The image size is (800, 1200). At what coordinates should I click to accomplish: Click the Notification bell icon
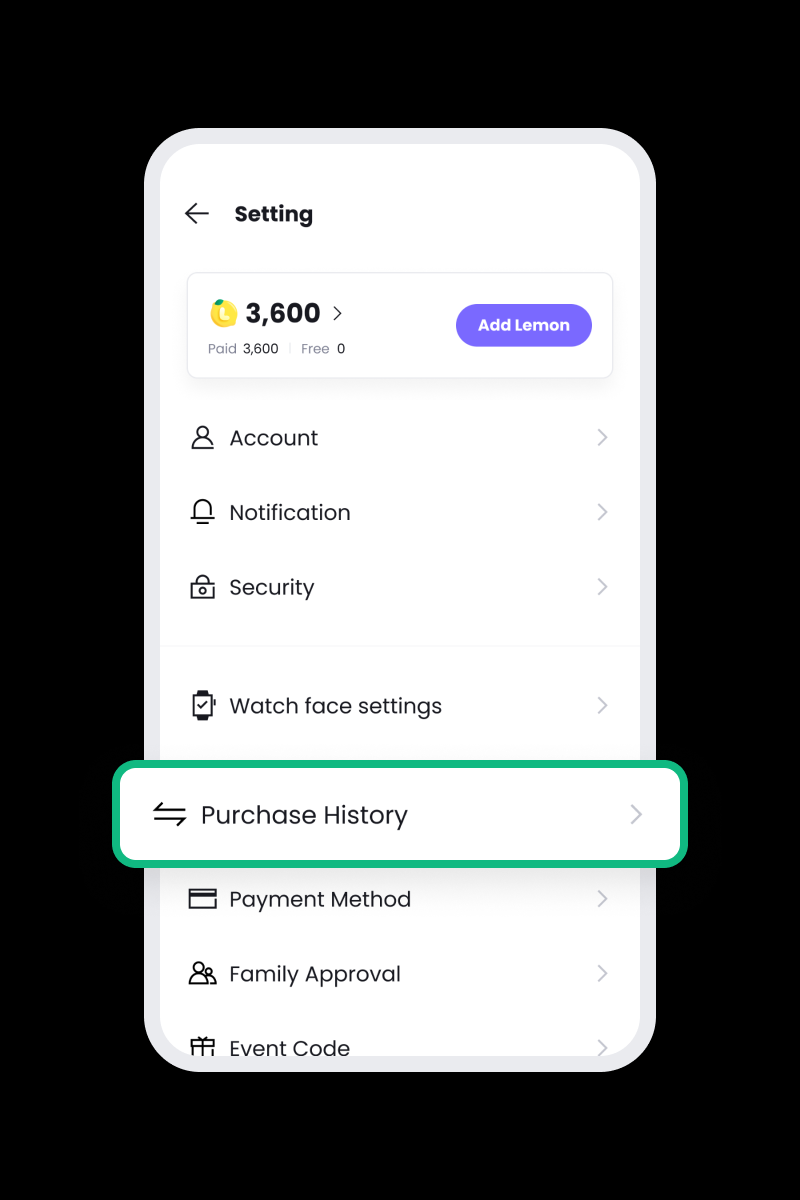202,512
